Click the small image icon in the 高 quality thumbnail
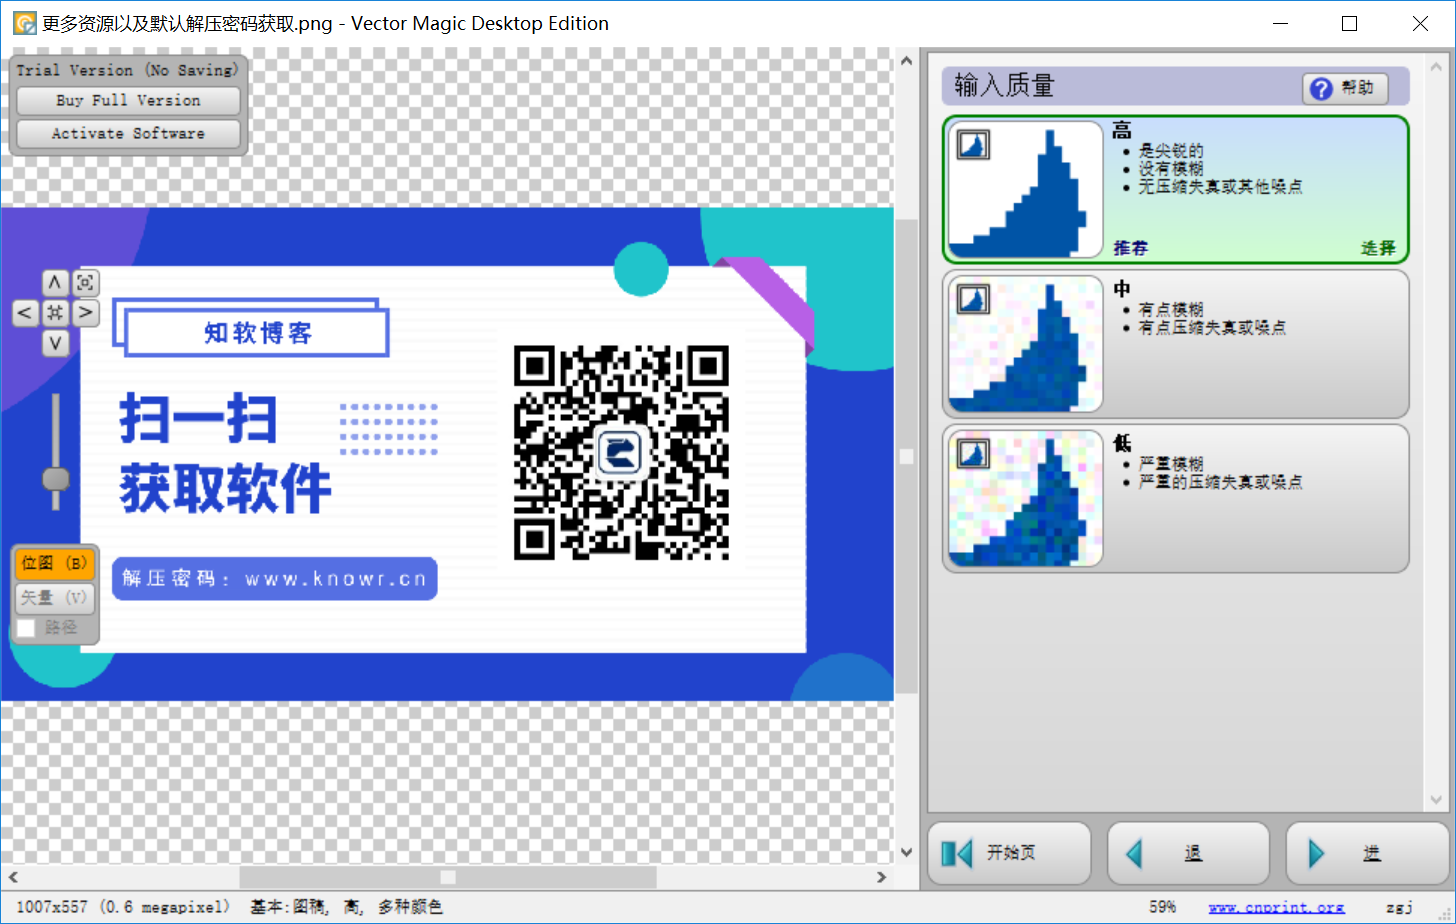Image resolution: width=1456 pixels, height=924 pixels. point(973,145)
